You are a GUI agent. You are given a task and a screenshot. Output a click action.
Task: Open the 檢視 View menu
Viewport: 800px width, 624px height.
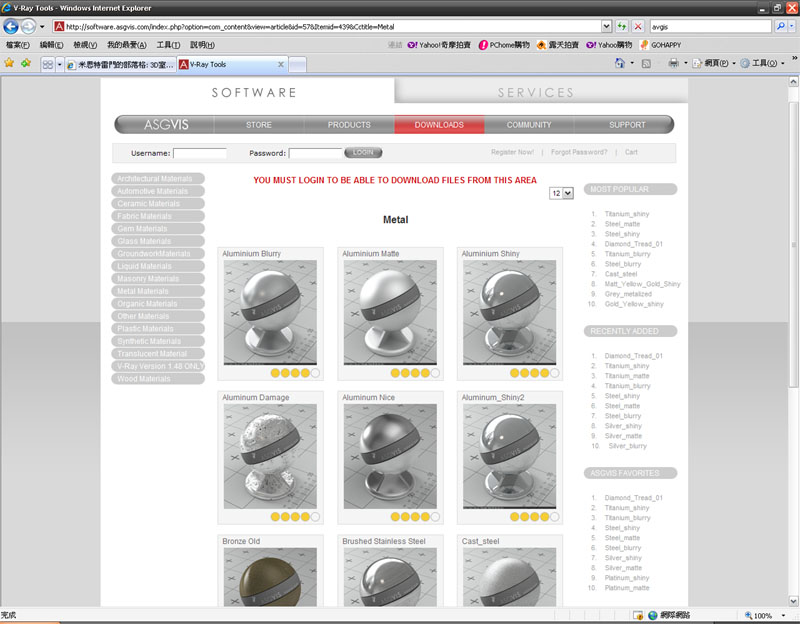[x=85, y=45]
